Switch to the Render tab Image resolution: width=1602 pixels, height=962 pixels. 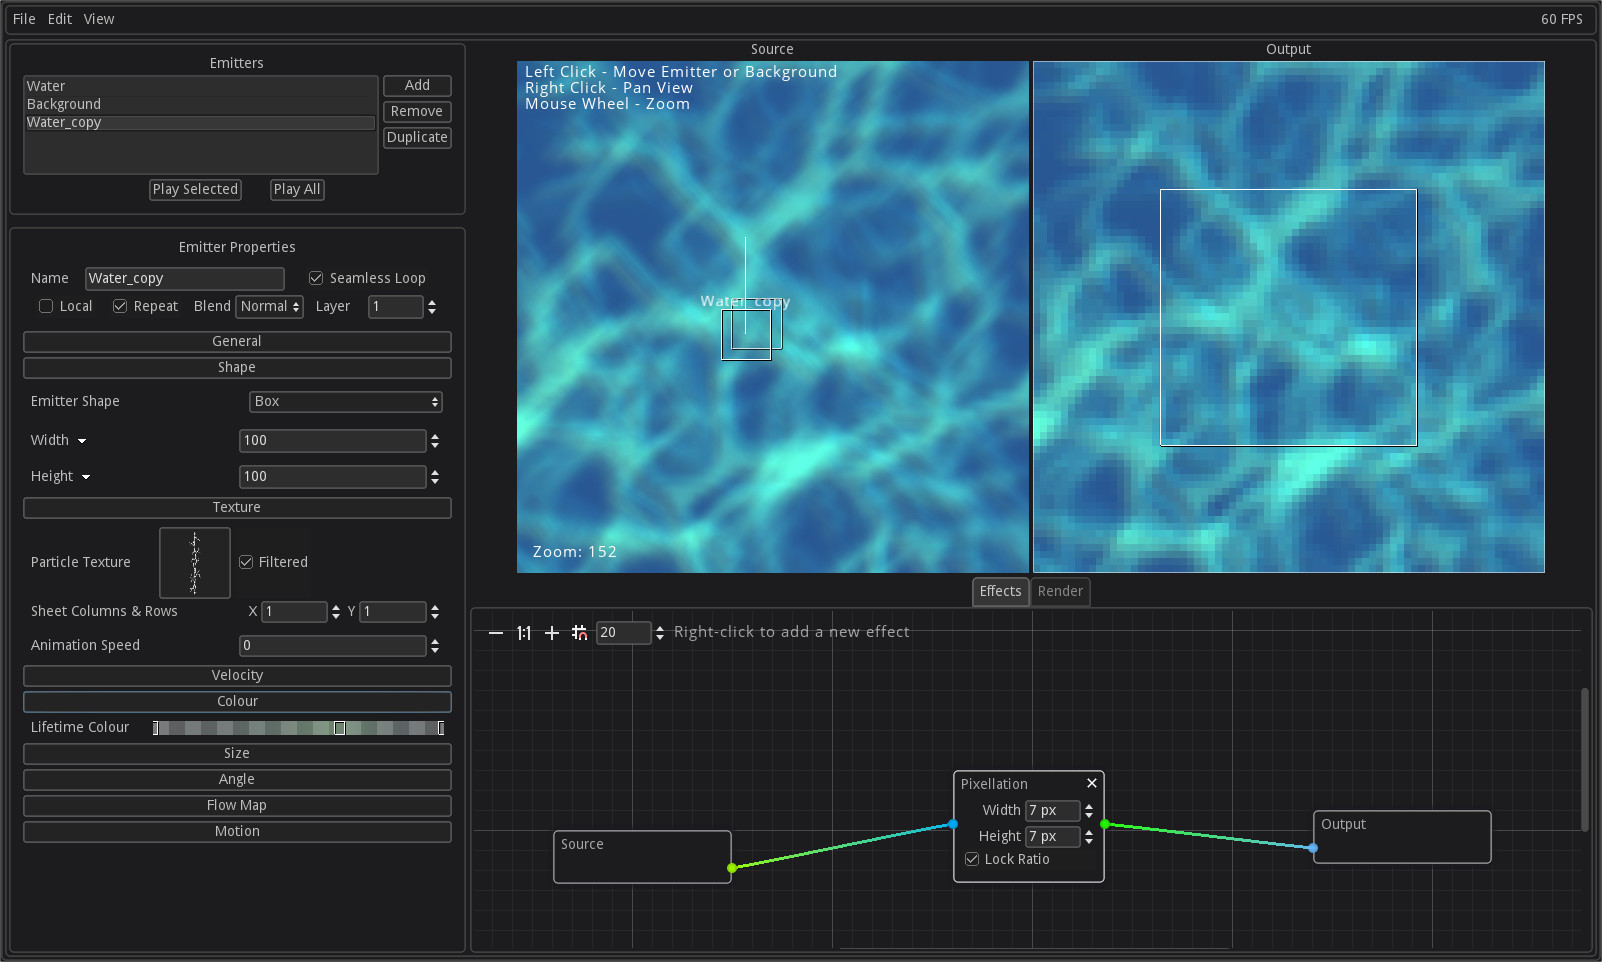1060,591
